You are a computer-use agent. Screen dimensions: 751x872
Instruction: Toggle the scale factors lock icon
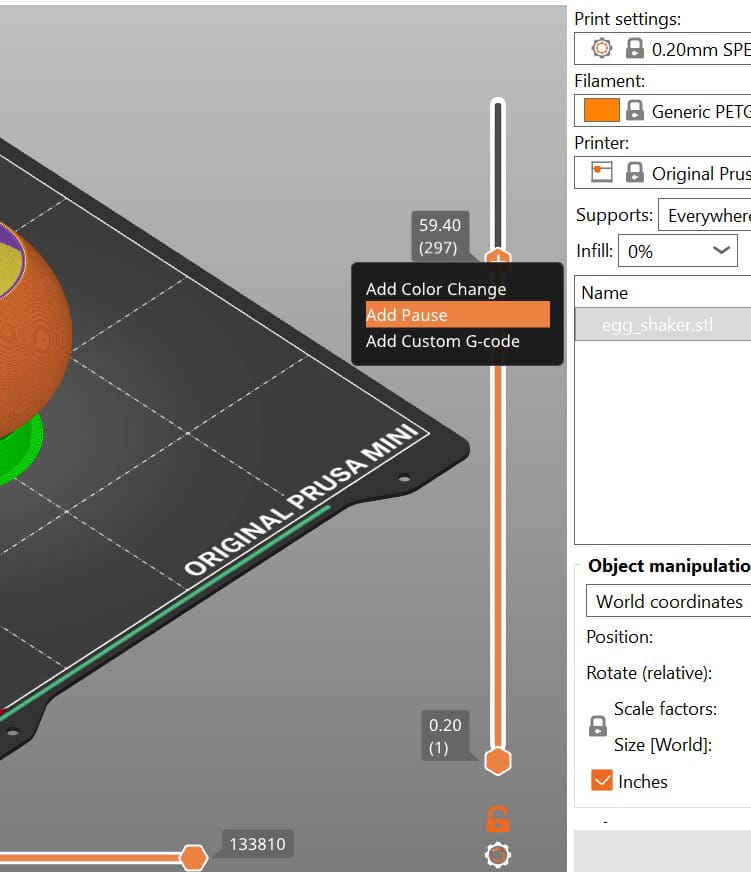(597, 726)
